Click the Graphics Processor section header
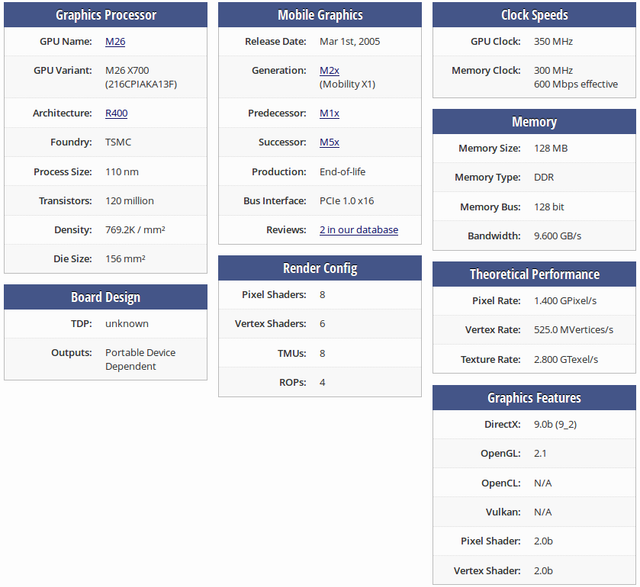 [x=106, y=15]
